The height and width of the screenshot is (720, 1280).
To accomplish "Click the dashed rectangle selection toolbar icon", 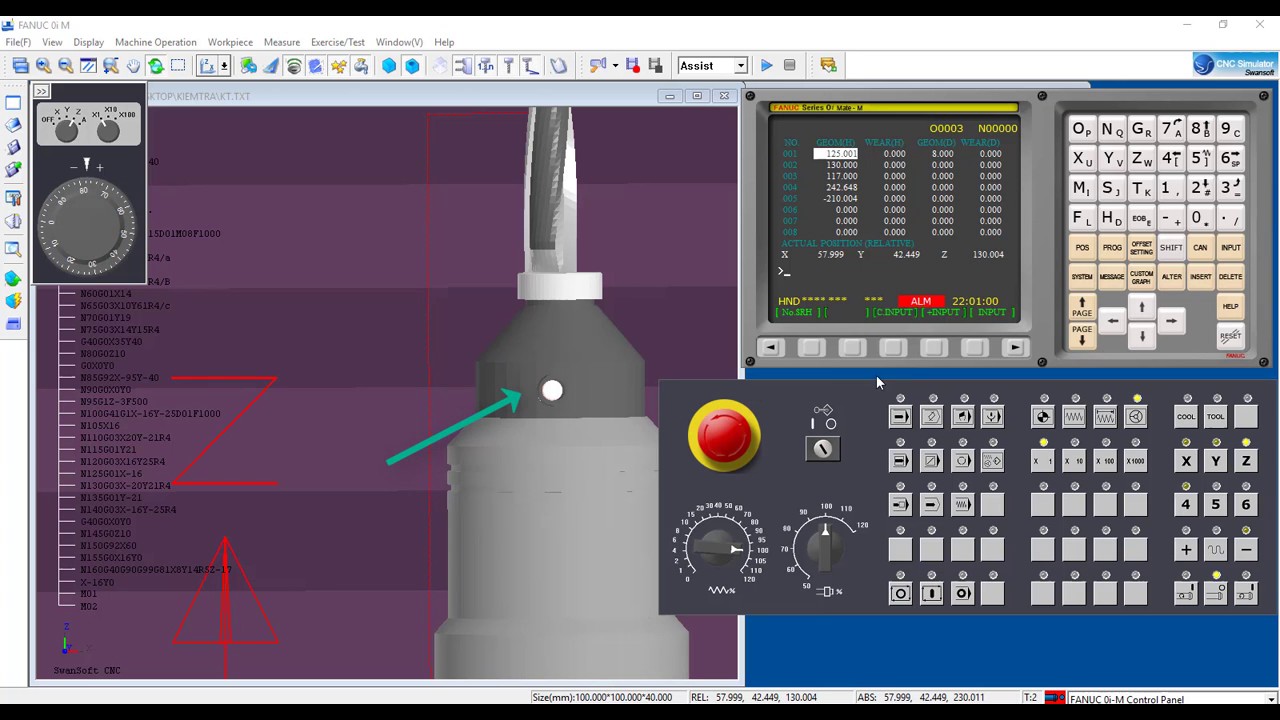I will tap(178, 65).
